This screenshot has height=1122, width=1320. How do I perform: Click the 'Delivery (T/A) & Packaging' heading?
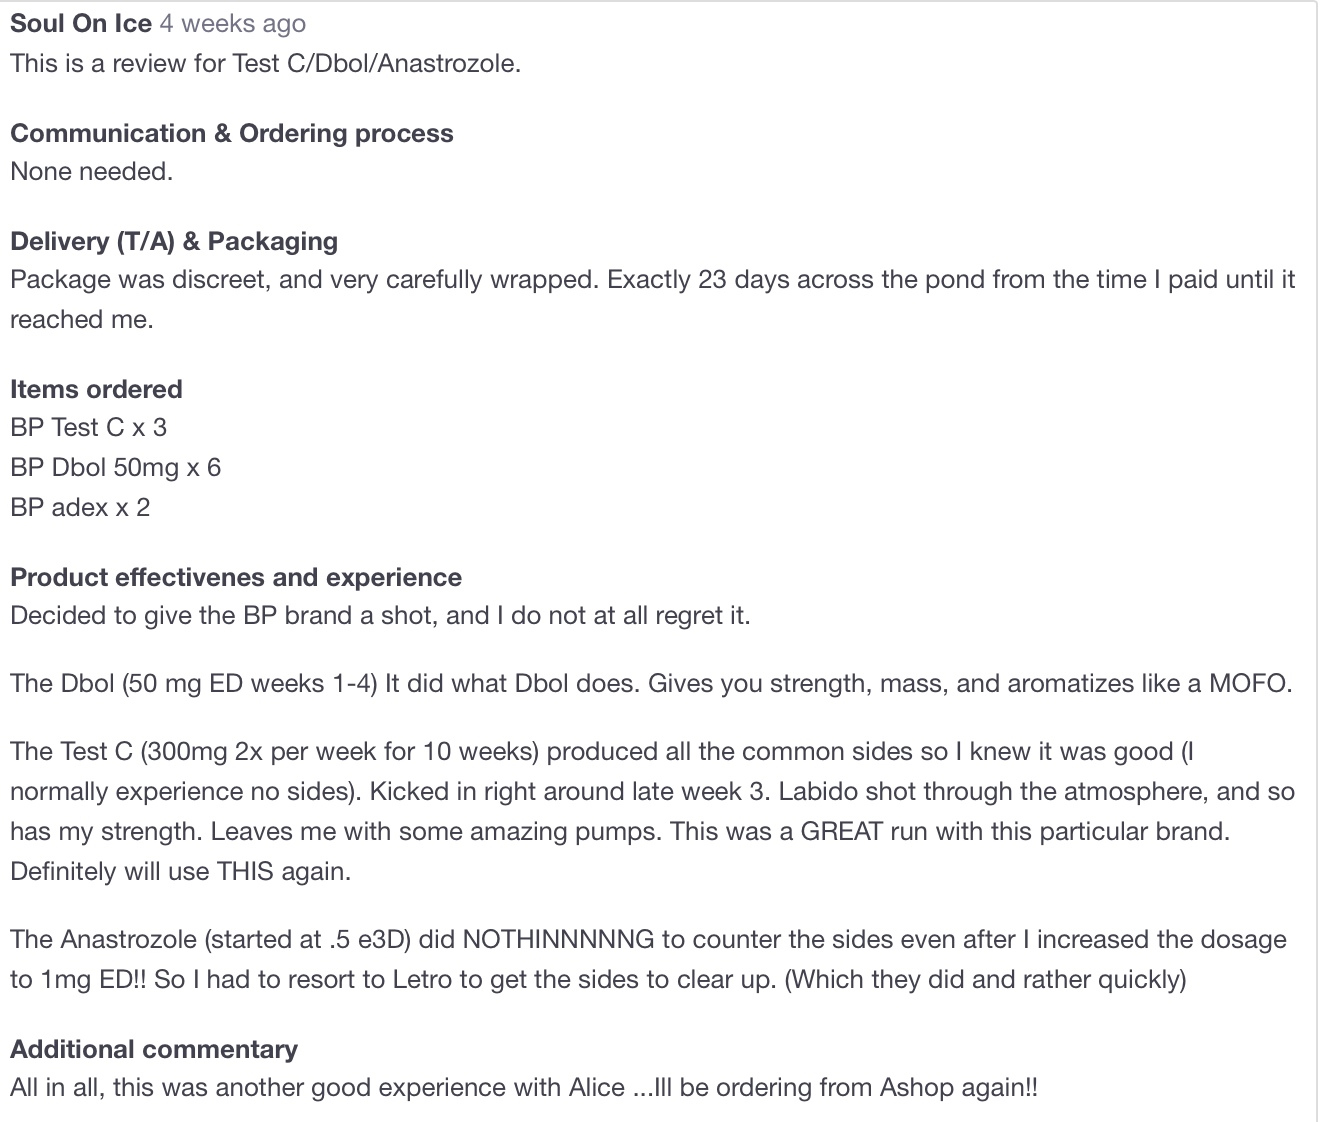coord(174,241)
